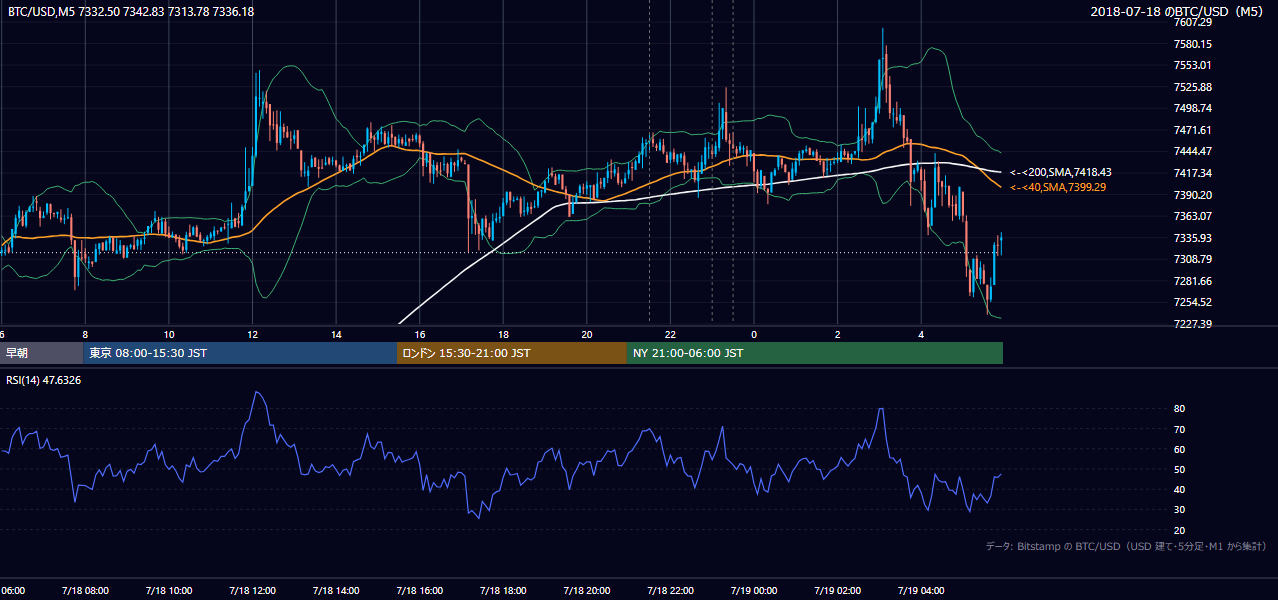Click the bottom time label 7/18 16:00

[x=419, y=590]
